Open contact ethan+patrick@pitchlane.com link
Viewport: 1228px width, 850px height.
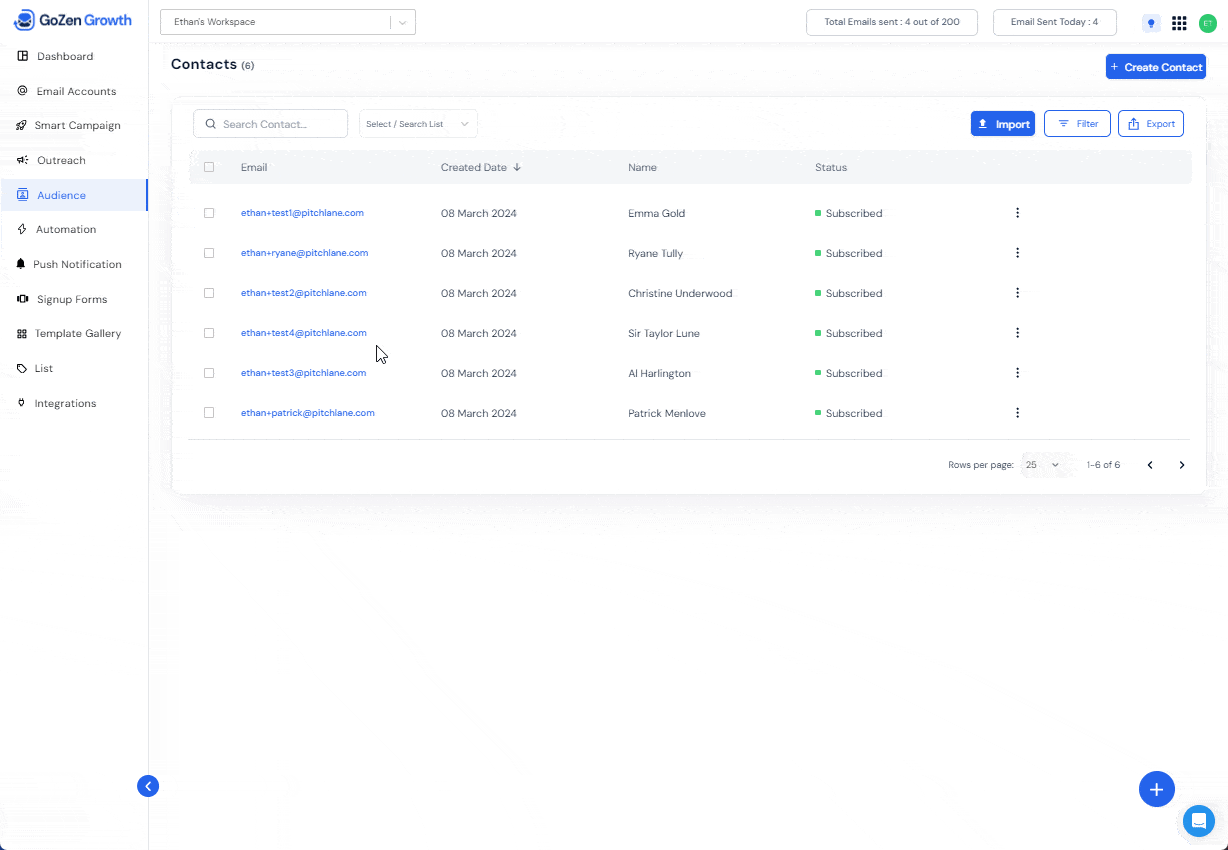pos(308,413)
